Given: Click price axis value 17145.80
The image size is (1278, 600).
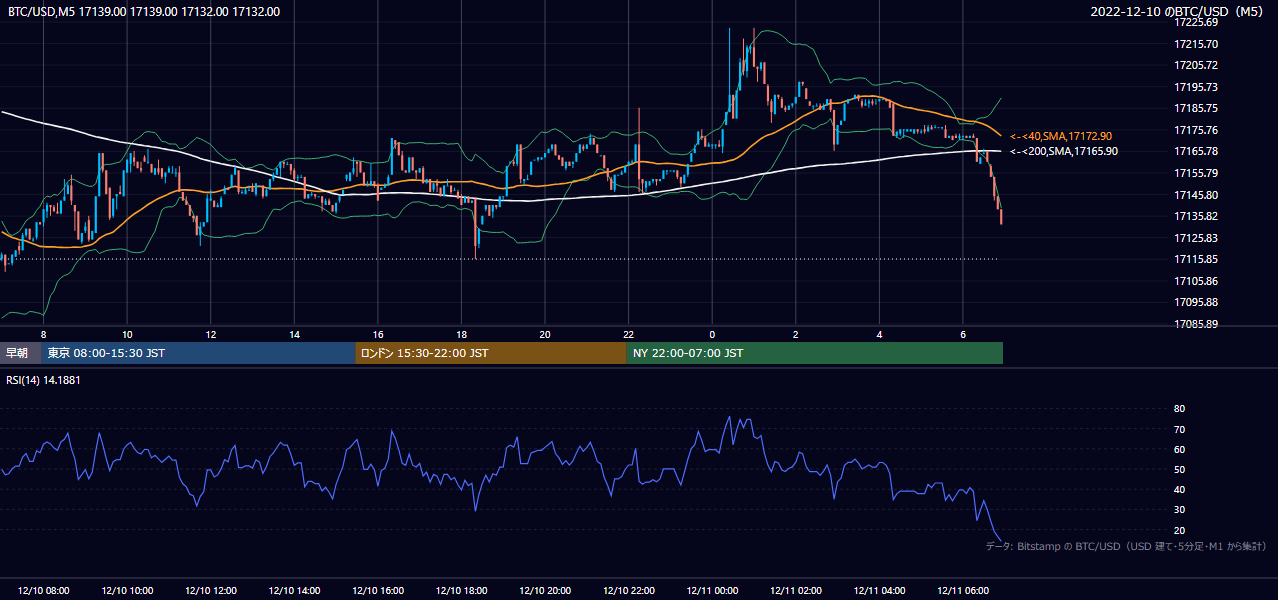Looking at the screenshot, I should [x=1196, y=195].
